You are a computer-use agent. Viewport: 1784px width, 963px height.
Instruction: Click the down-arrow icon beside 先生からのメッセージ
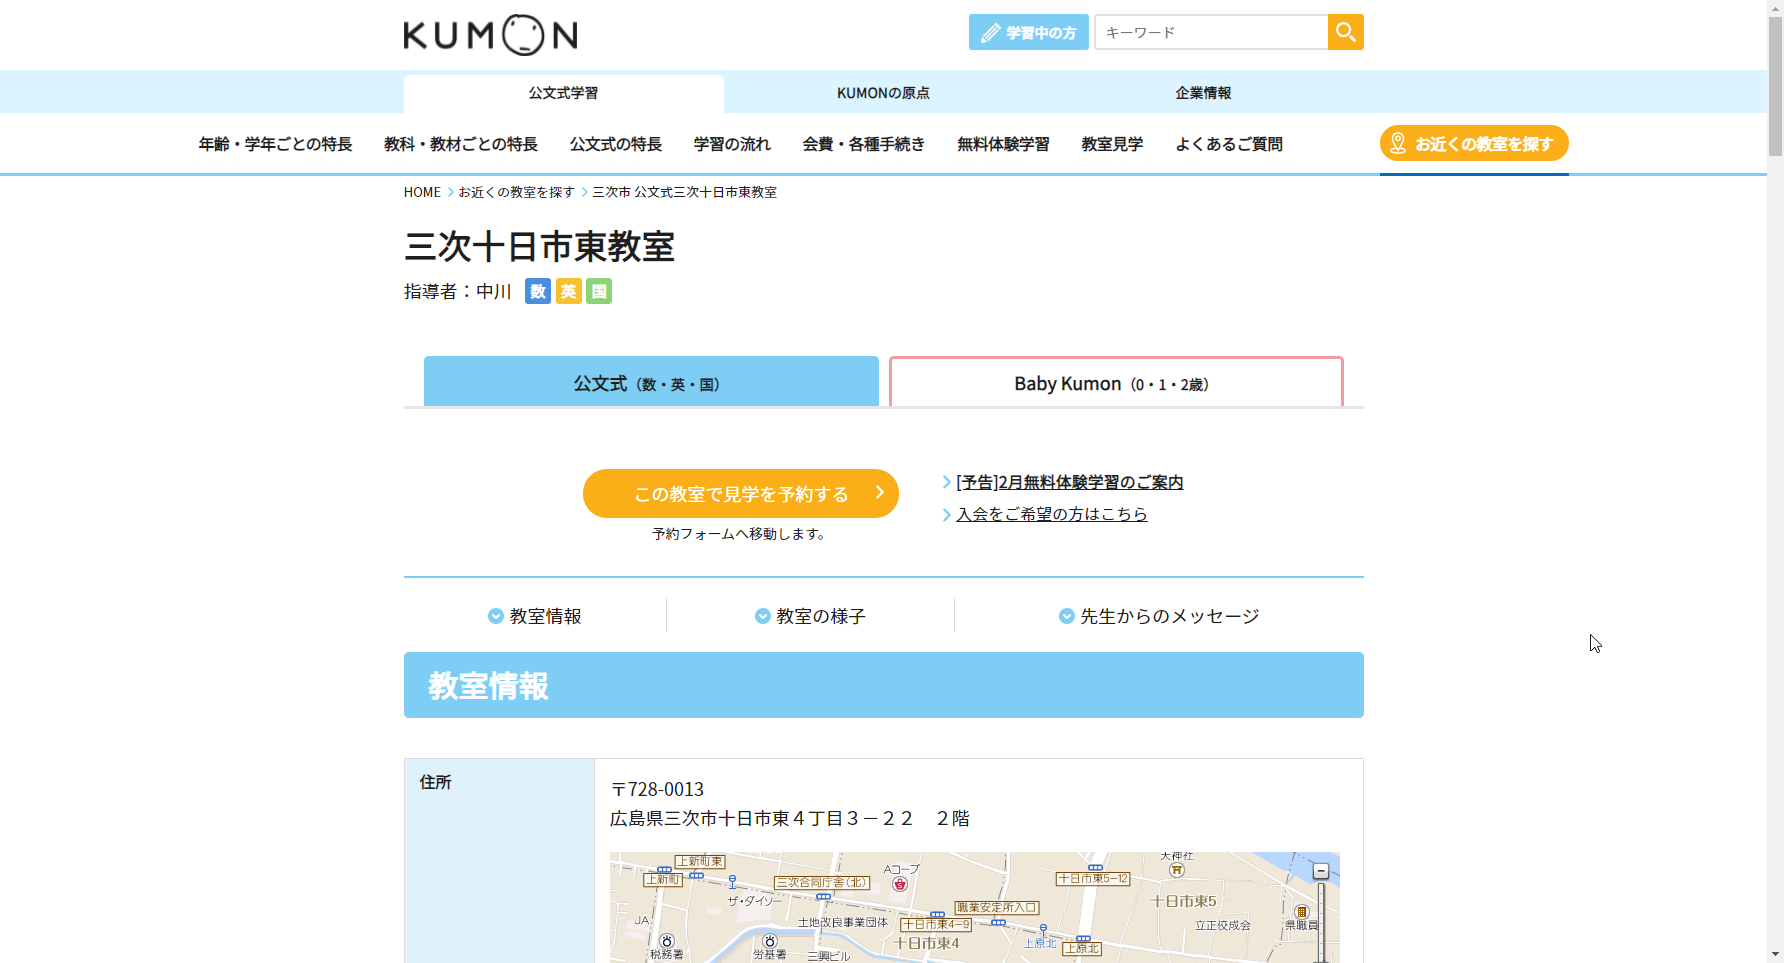click(1066, 616)
